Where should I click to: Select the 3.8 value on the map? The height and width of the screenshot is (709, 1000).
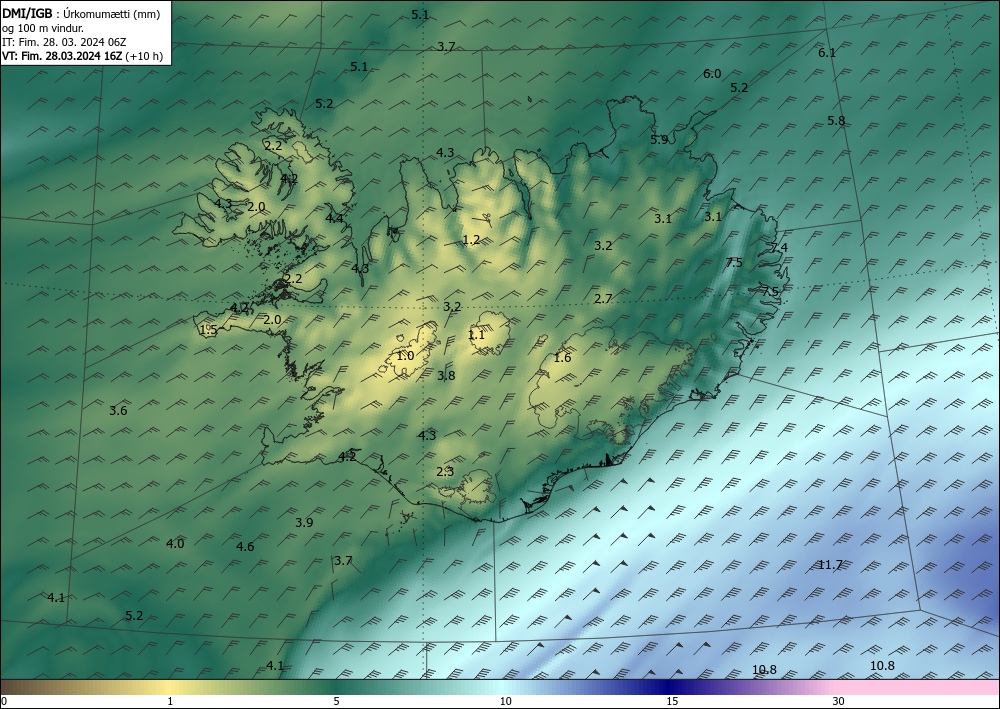[x=446, y=376]
